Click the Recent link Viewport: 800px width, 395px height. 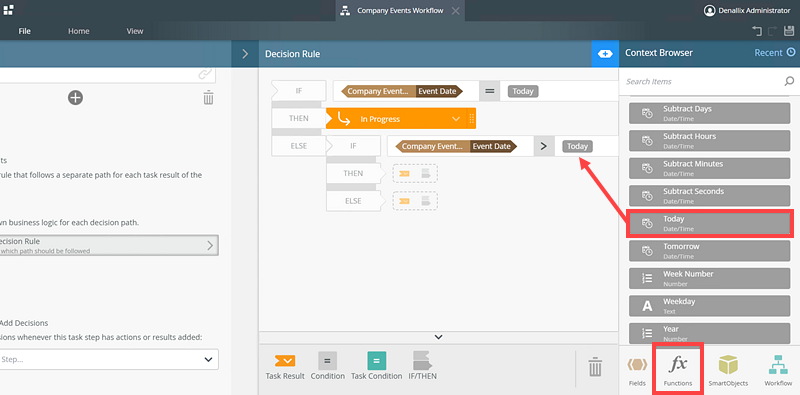[x=768, y=53]
